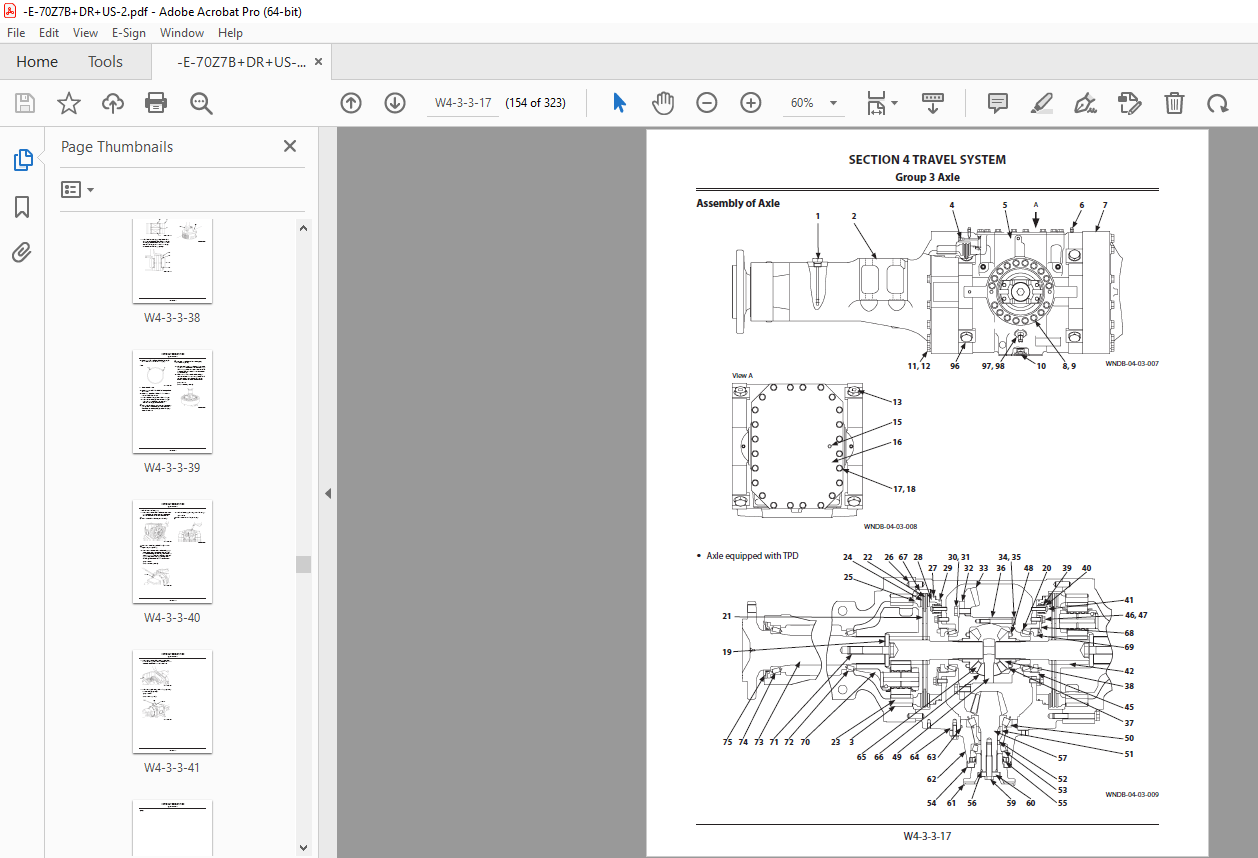This screenshot has height=858, width=1258.
Task: Select the highlight text pen tool
Action: [1041, 103]
